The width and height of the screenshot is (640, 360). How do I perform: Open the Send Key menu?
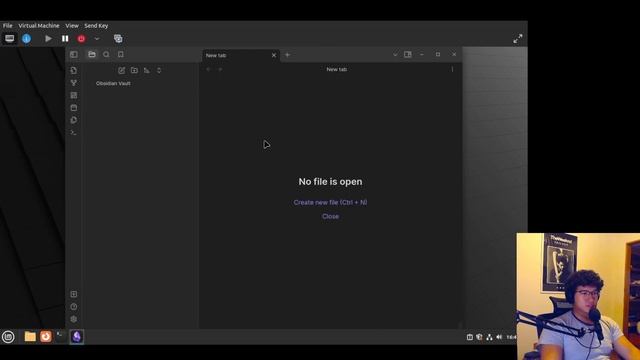click(x=96, y=26)
